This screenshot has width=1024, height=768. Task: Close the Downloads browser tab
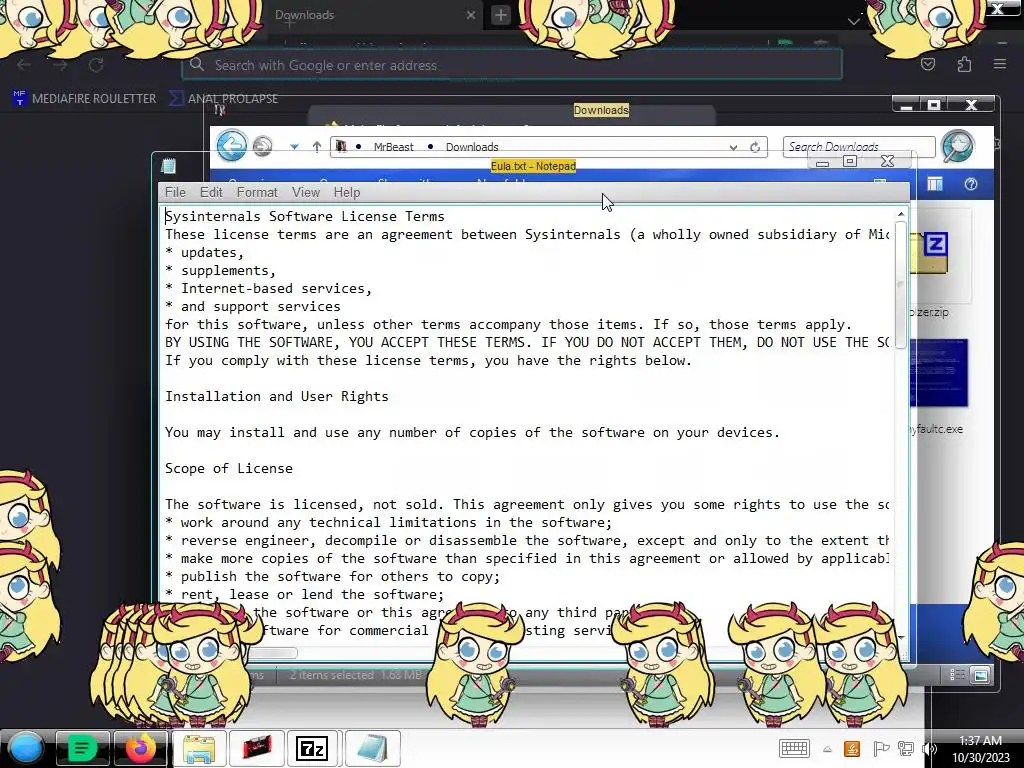click(471, 14)
